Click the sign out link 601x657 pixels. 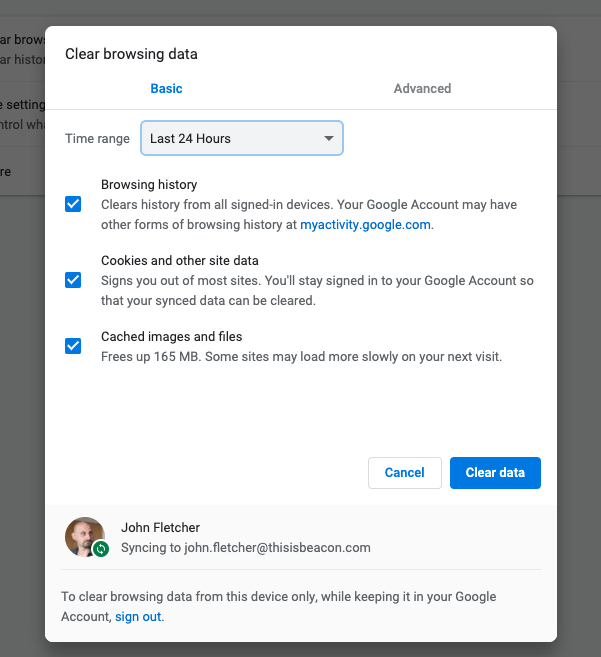click(x=137, y=617)
